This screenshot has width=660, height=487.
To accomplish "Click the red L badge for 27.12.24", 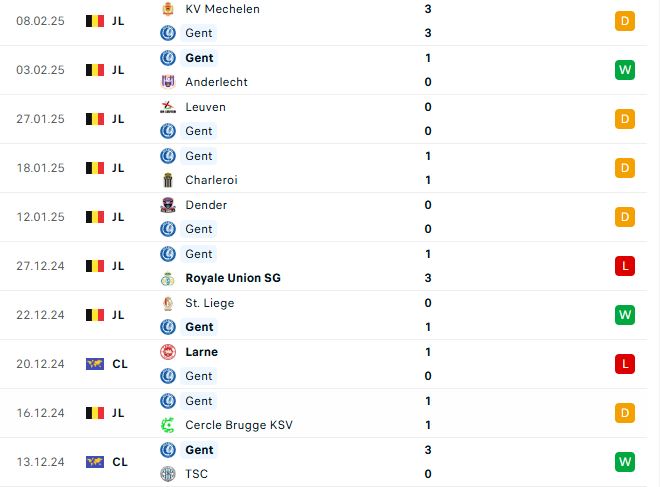I will [x=625, y=266].
